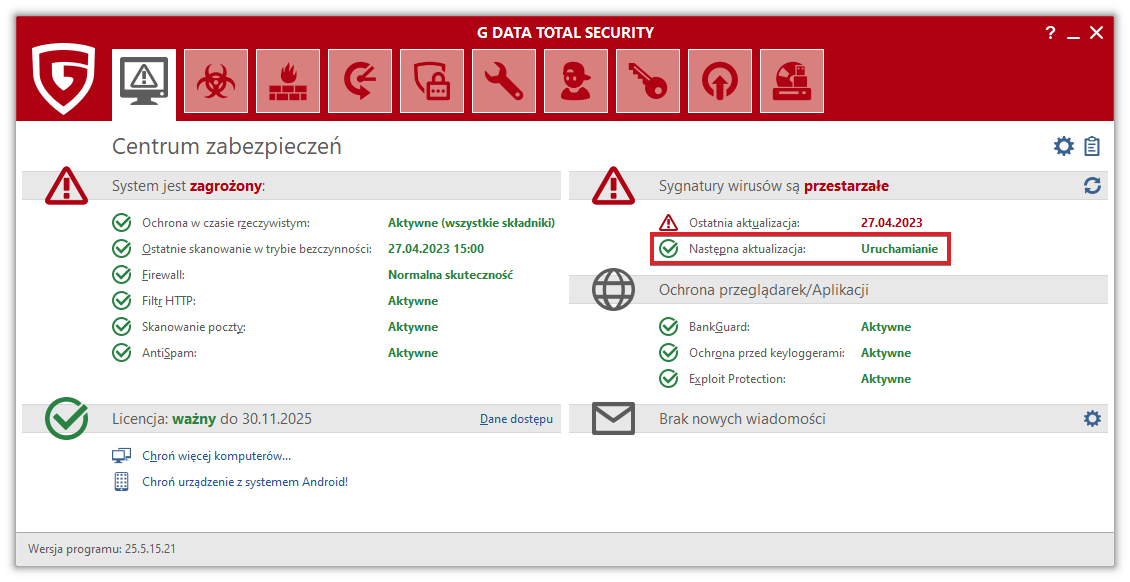
Task: Close the G DATA Total Security window
Action: click(1096, 33)
